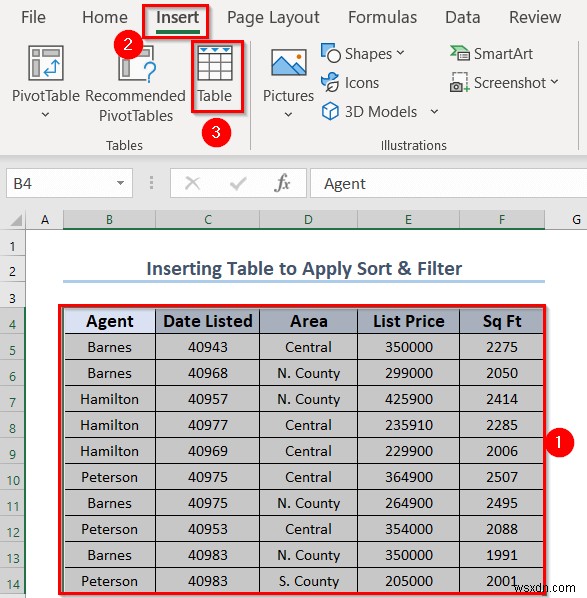Click the Cancel X formula bar icon

click(192, 183)
